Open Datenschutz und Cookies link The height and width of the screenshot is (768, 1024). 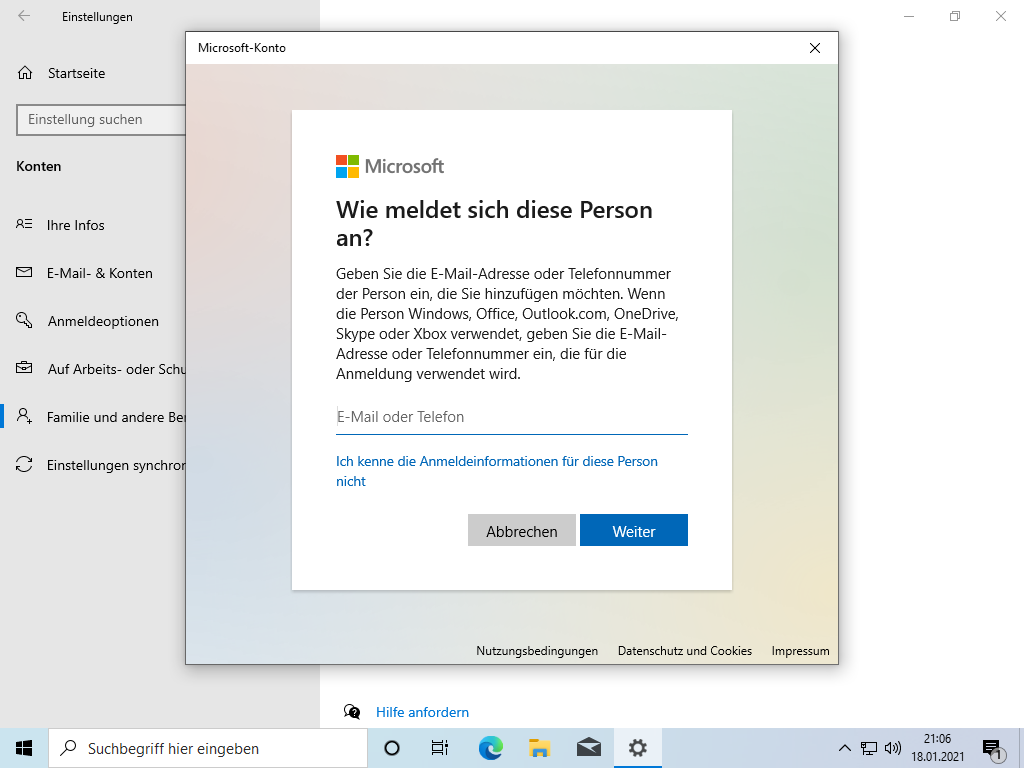click(684, 651)
